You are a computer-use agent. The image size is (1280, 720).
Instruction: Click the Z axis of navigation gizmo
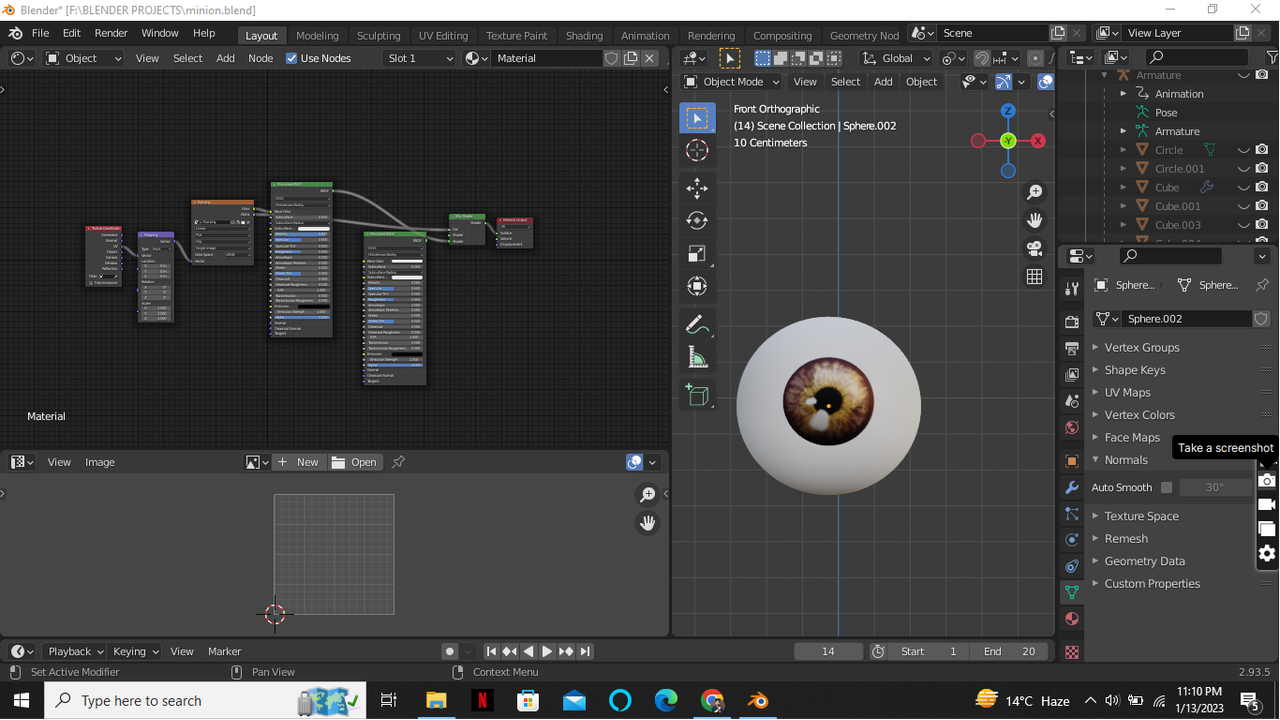pos(1008,111)
